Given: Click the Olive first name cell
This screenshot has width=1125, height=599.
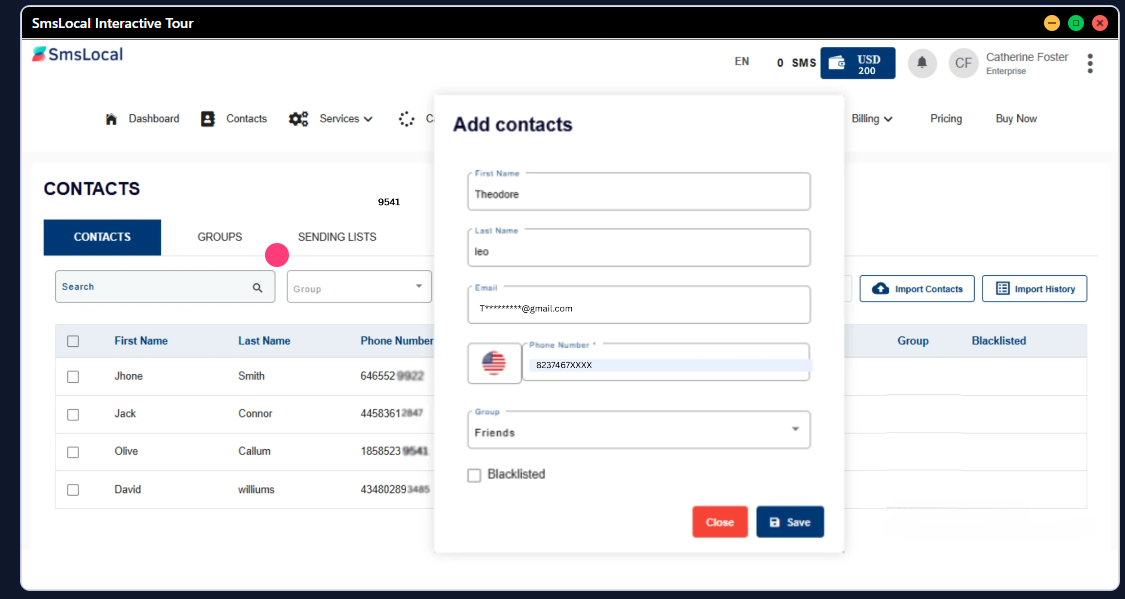Looking at the screenshot, I should pyautogui.click(x=126, y=452).
